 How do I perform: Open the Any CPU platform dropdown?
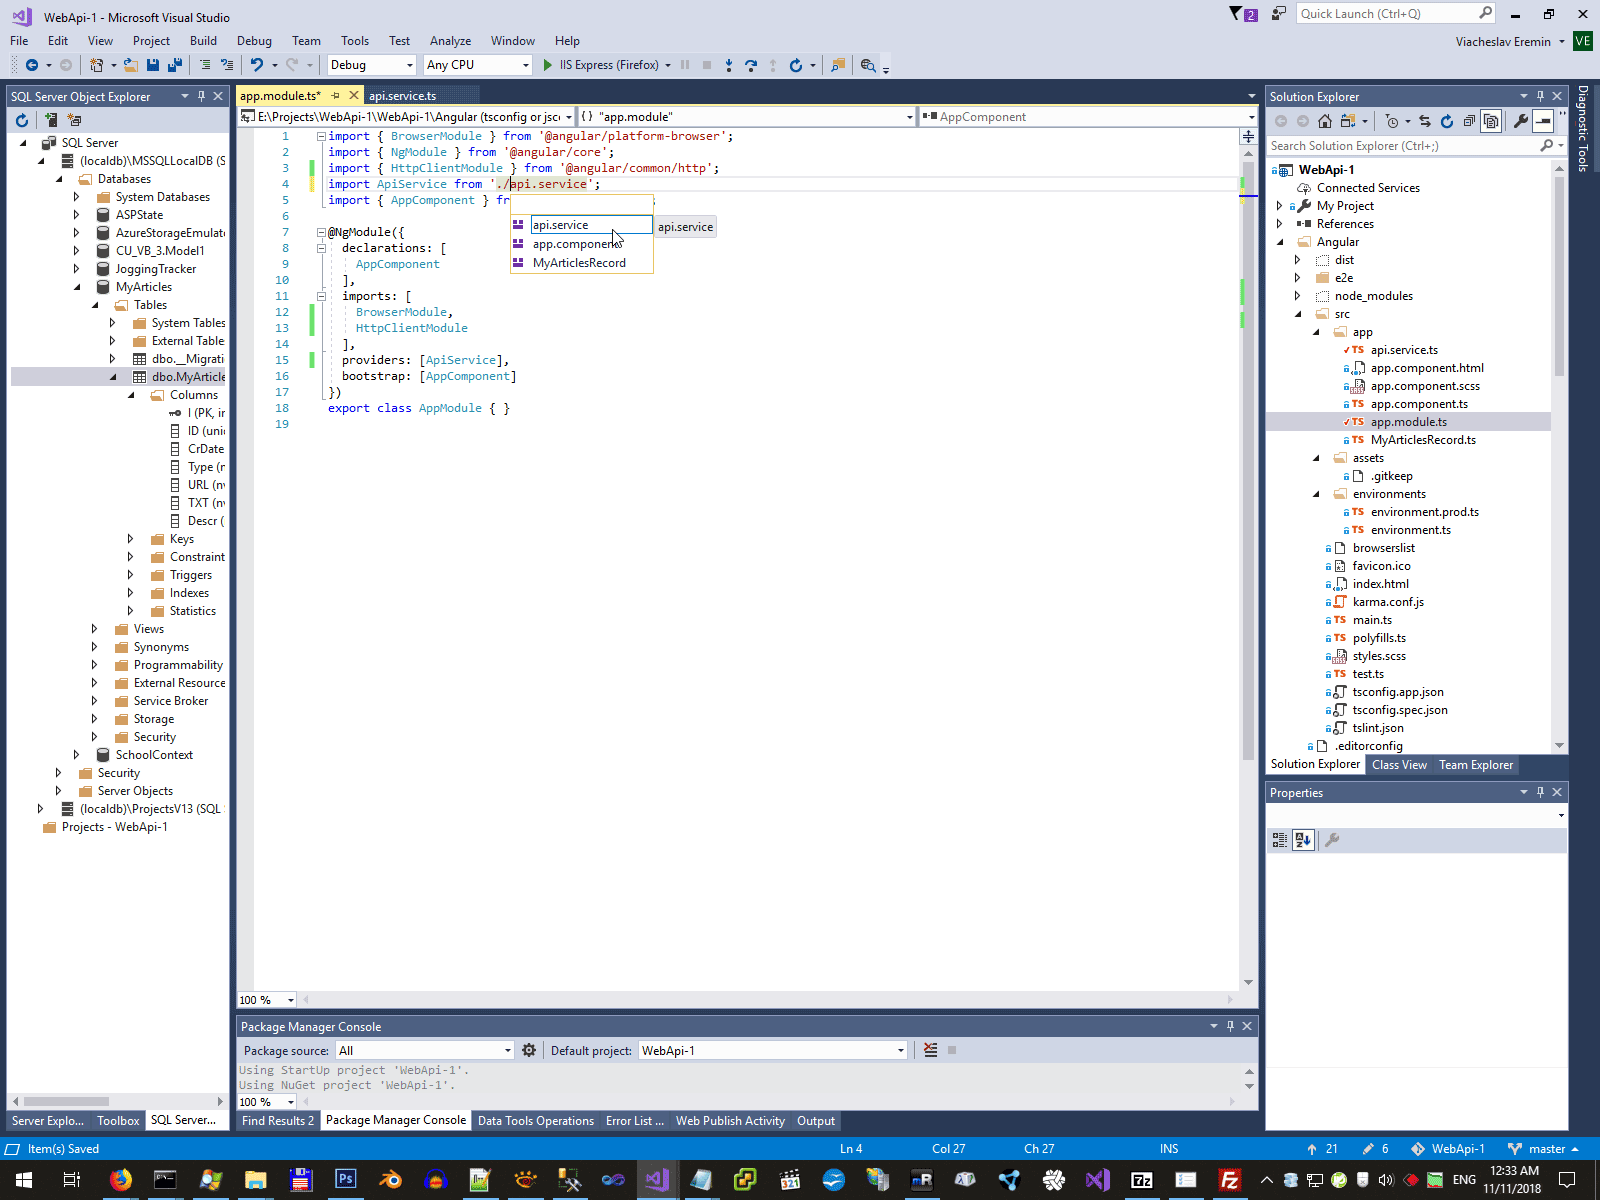pyautogui.click(x=477, y=65)
